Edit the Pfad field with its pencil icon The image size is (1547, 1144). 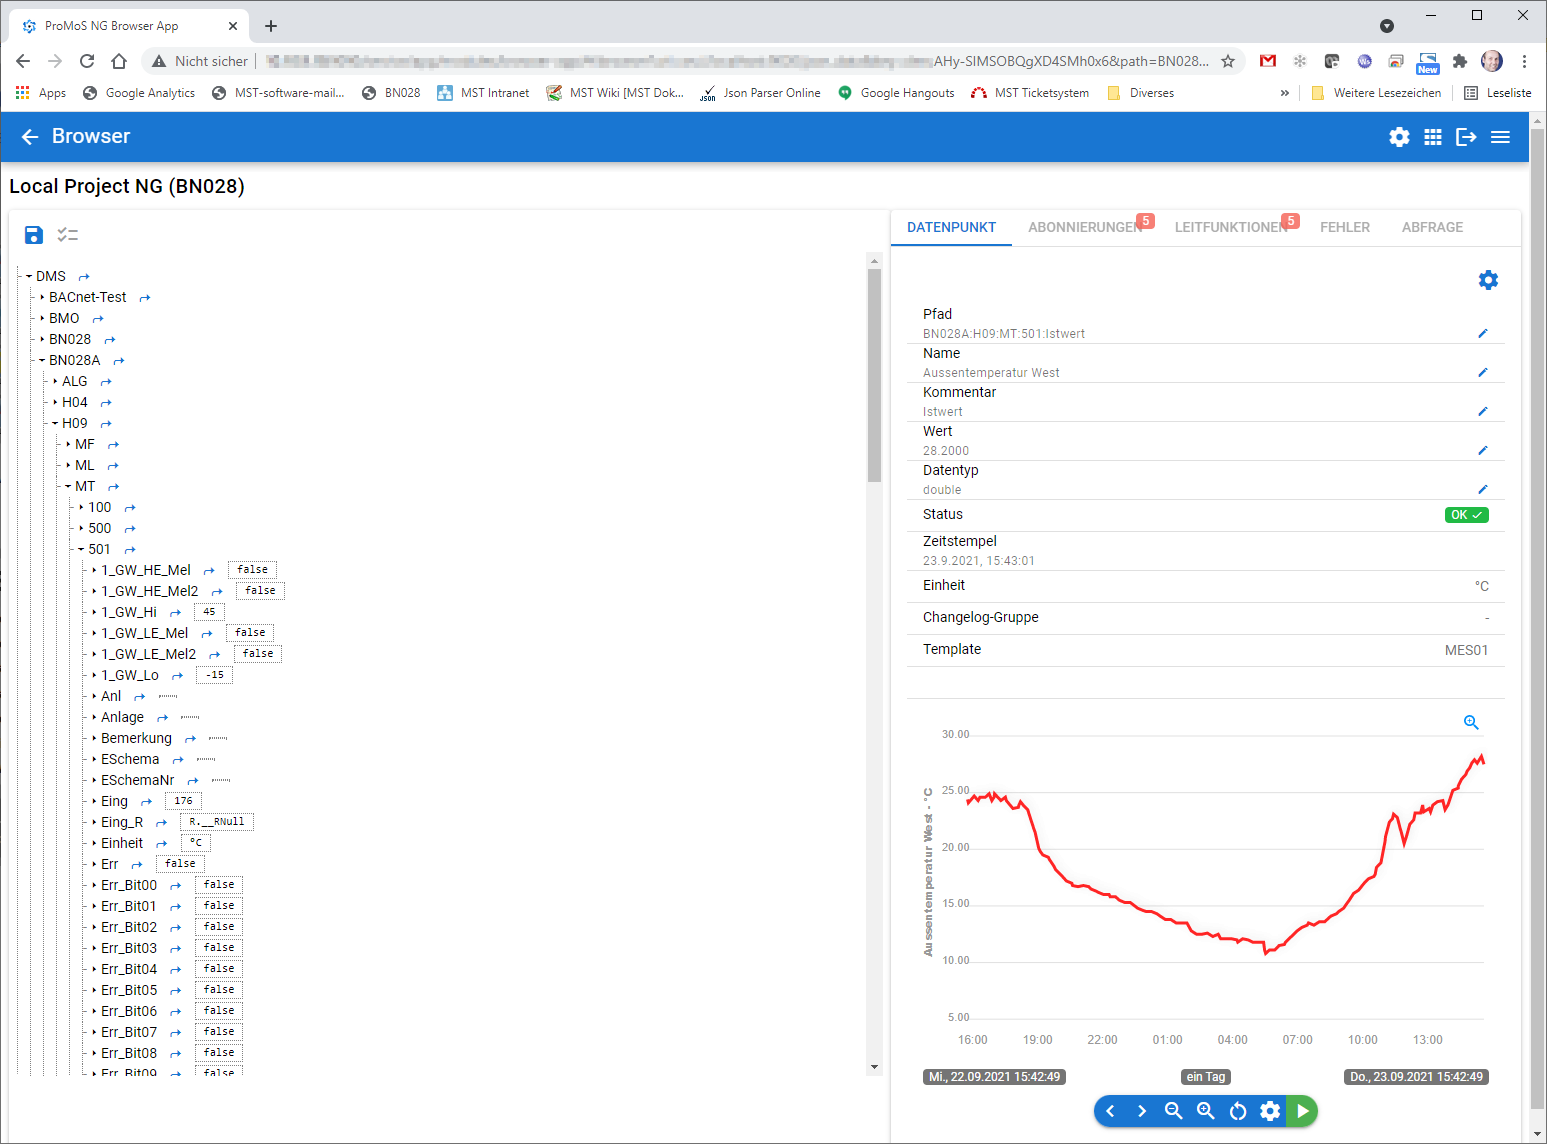point(1483,333)
